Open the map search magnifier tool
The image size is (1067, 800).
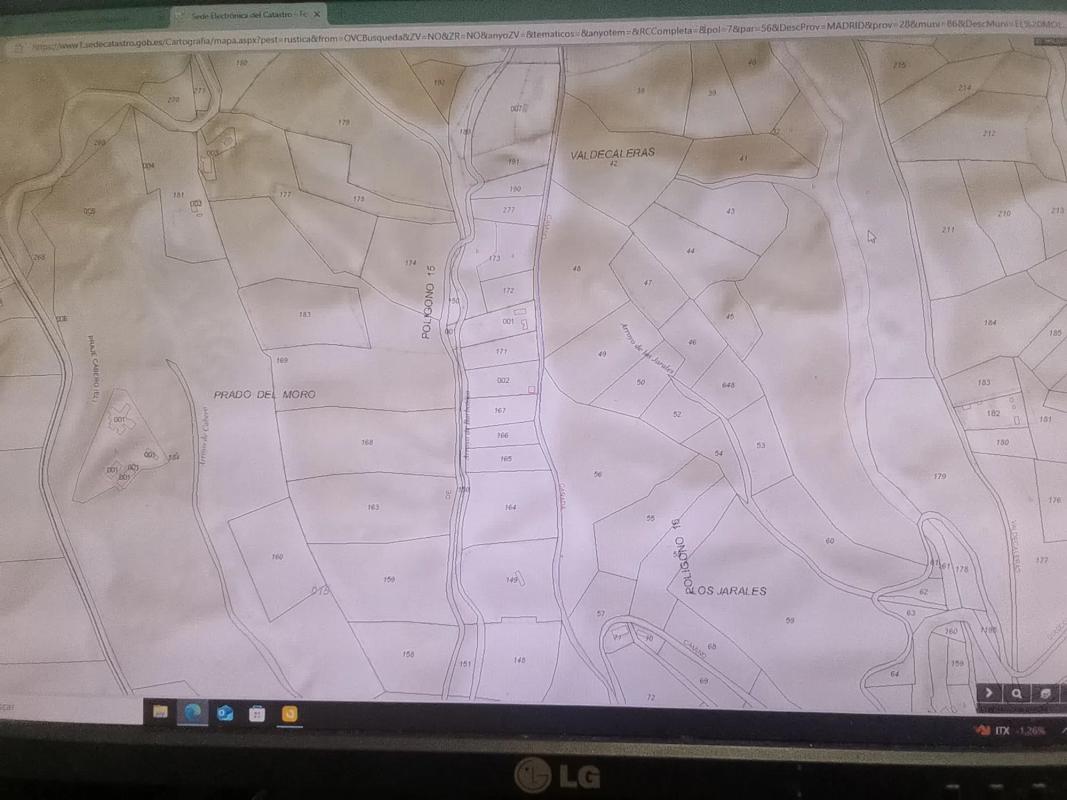click(x=1016, y=693)
